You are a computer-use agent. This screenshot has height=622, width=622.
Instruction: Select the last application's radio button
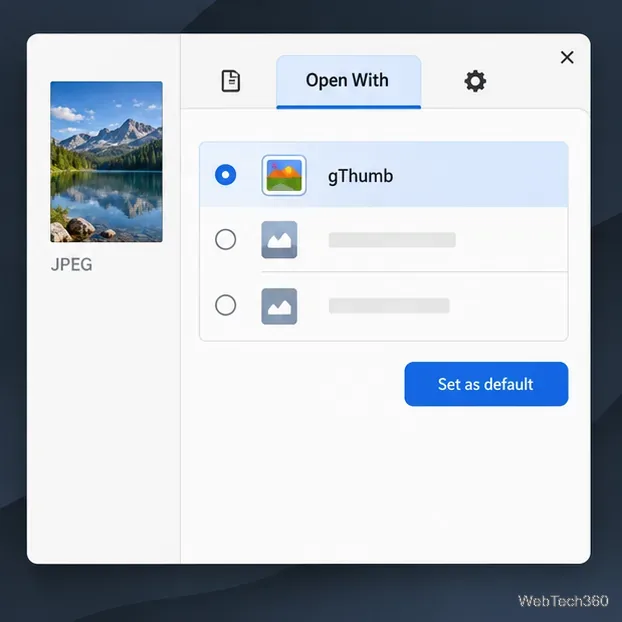(225, 305)
